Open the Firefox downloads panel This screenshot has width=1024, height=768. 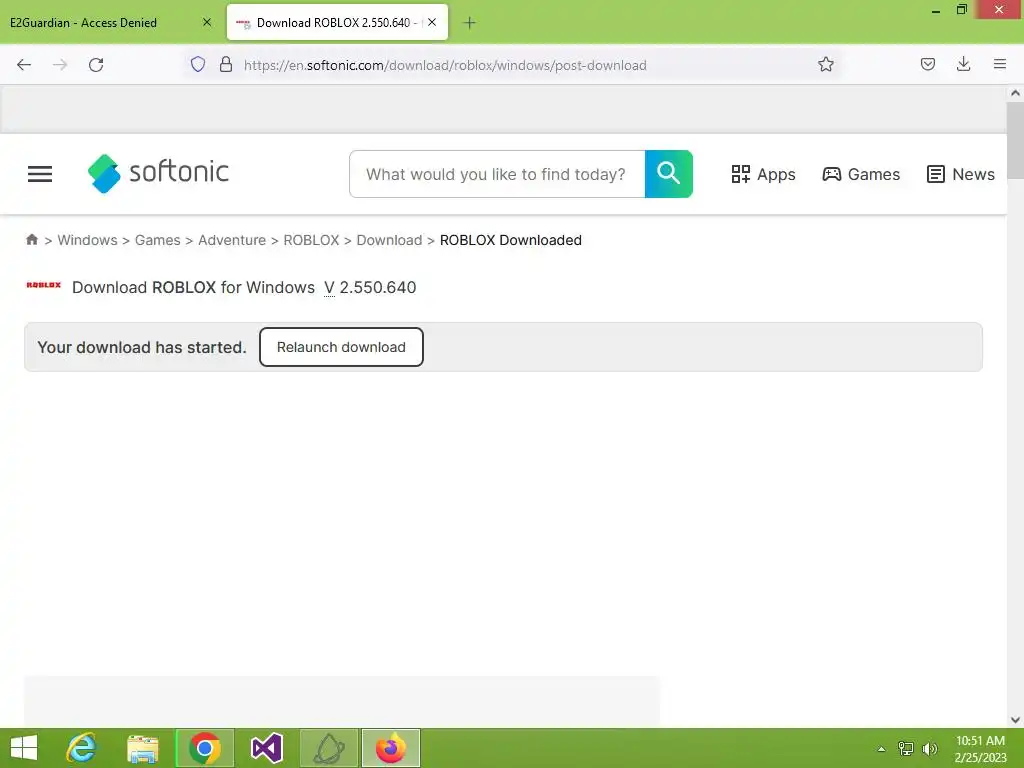click(x=963, y=64)
